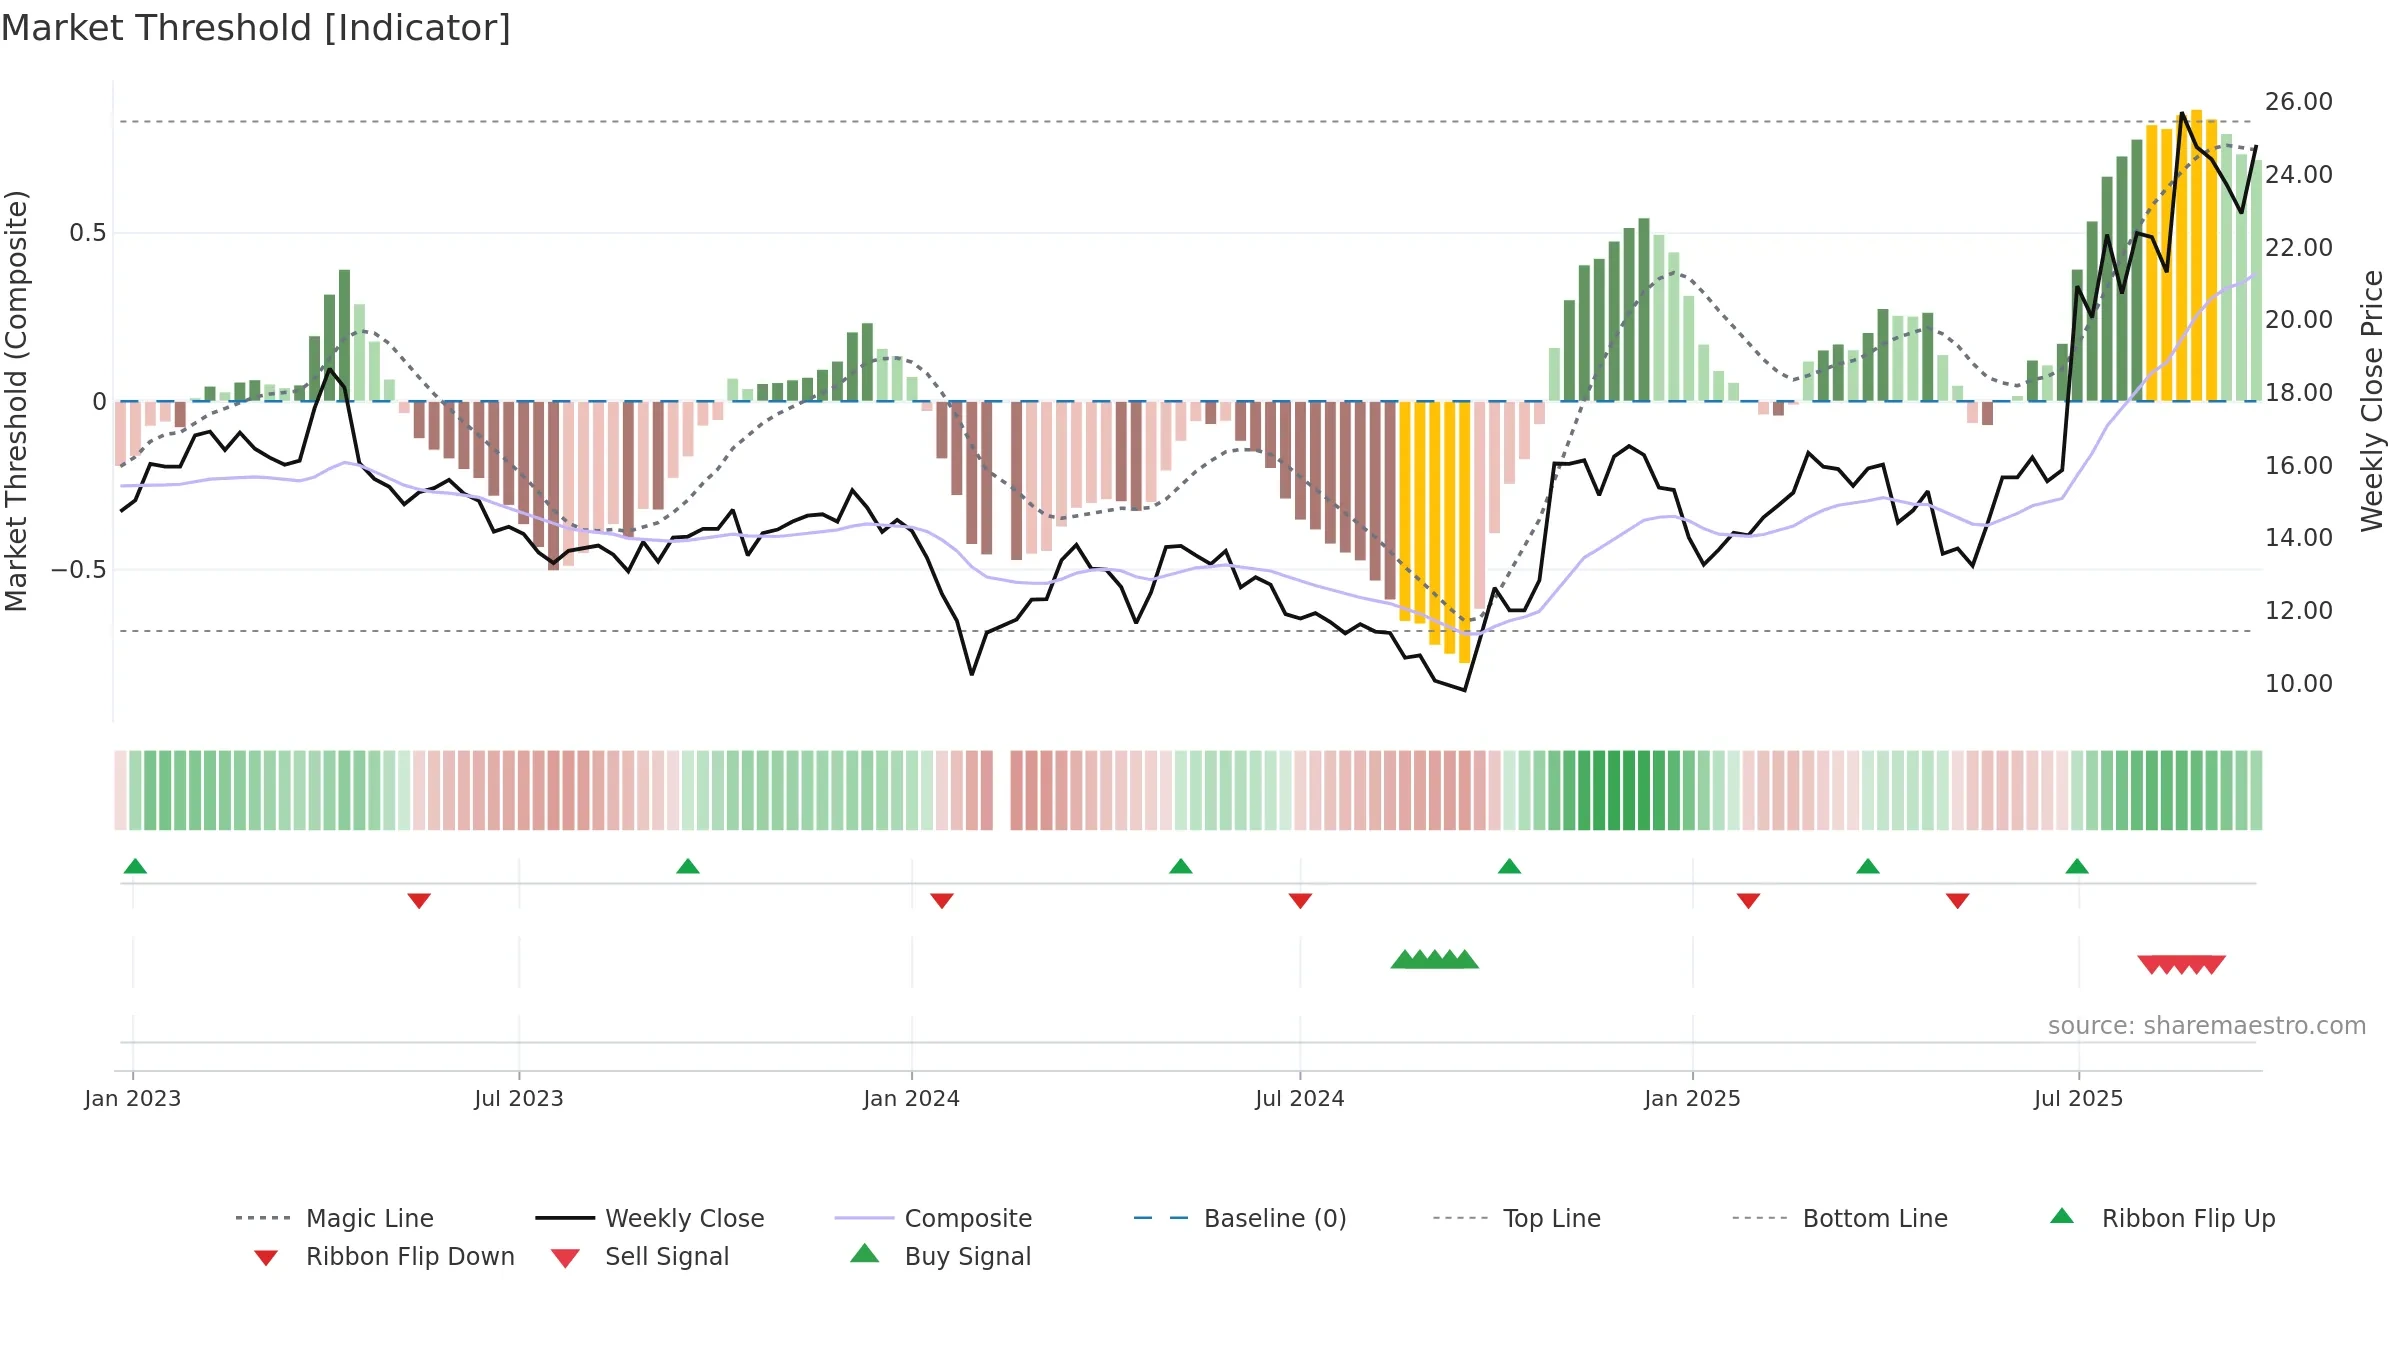
Task: Select the Ribbon Flip Down marker after Jan 2024
Action: [942, 901]
